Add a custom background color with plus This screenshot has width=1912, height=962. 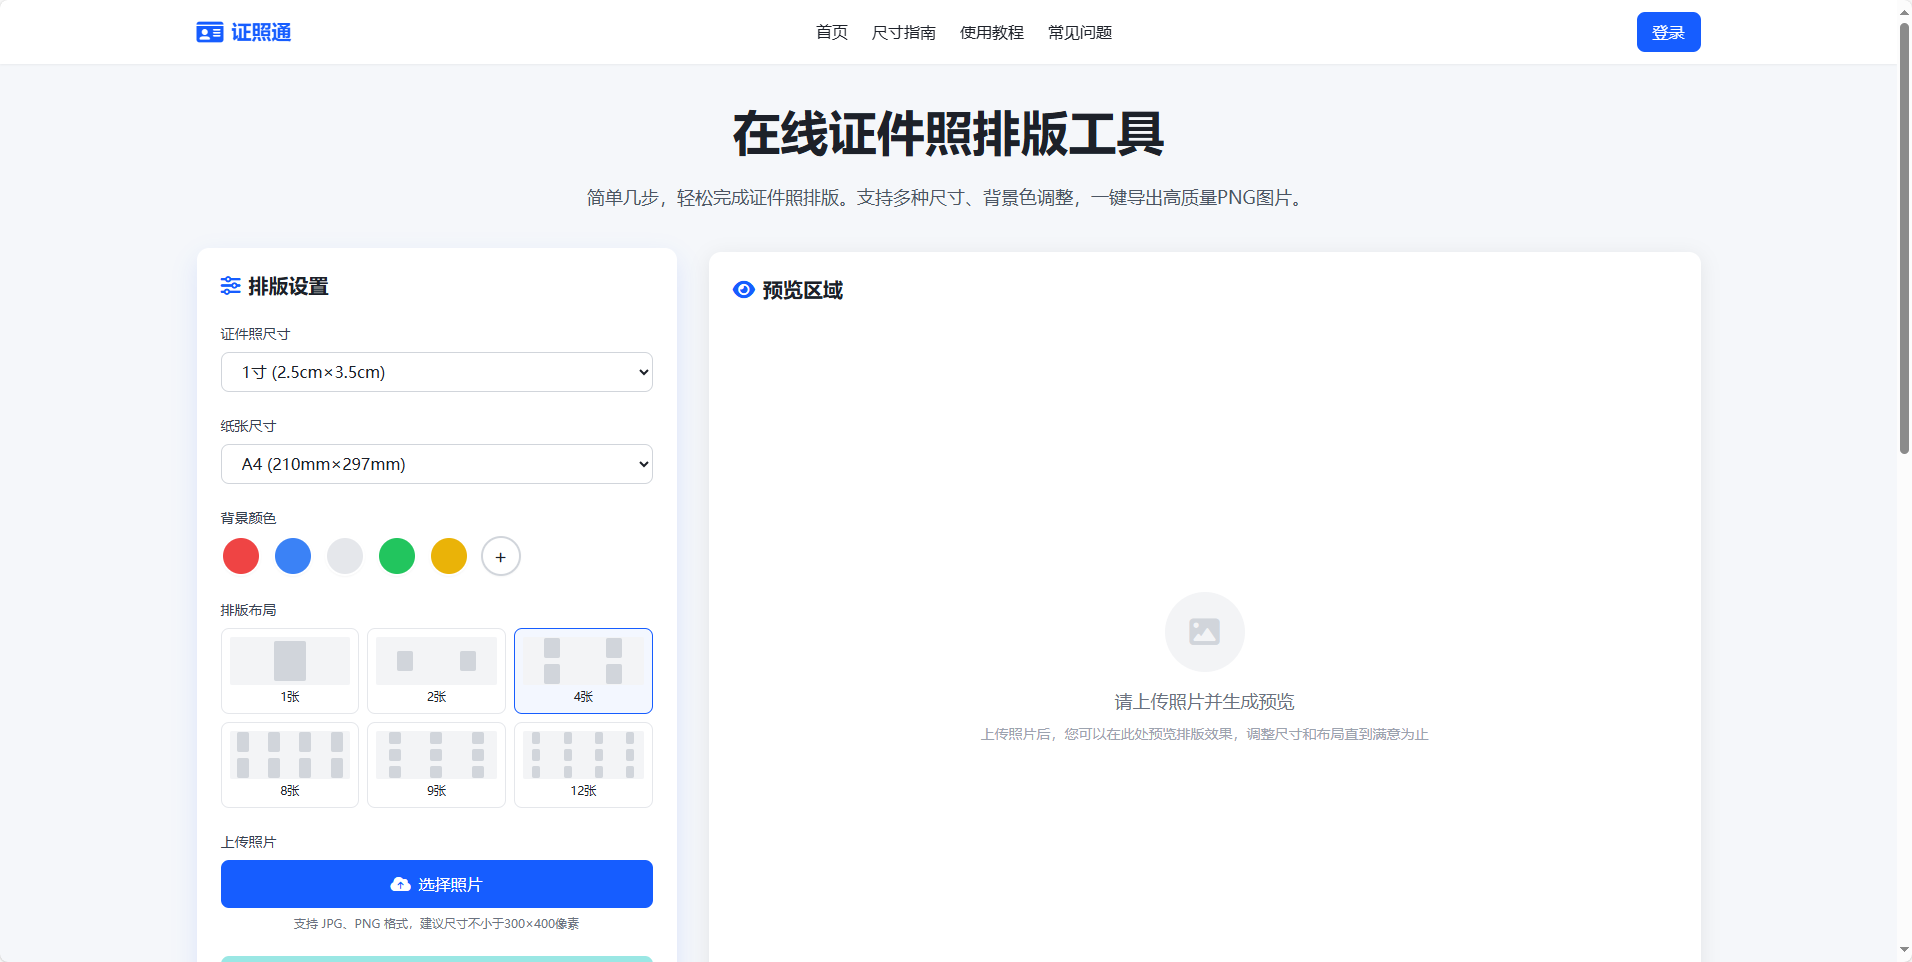coord(501,556)
